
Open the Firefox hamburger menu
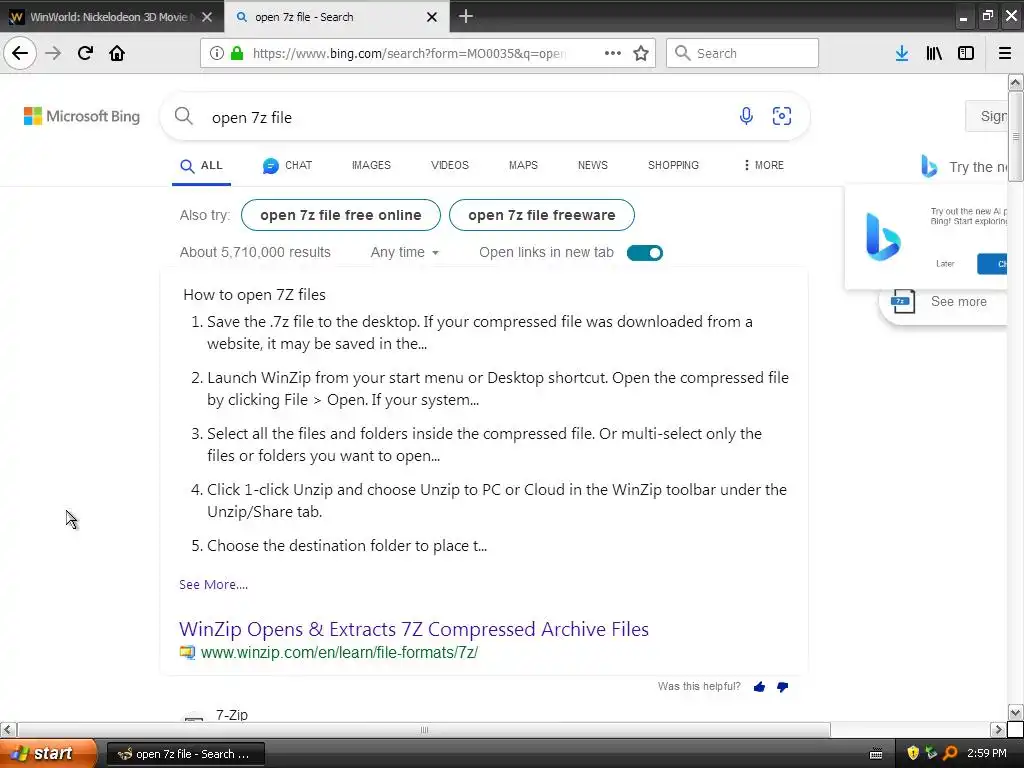[x=1004, y=53]
